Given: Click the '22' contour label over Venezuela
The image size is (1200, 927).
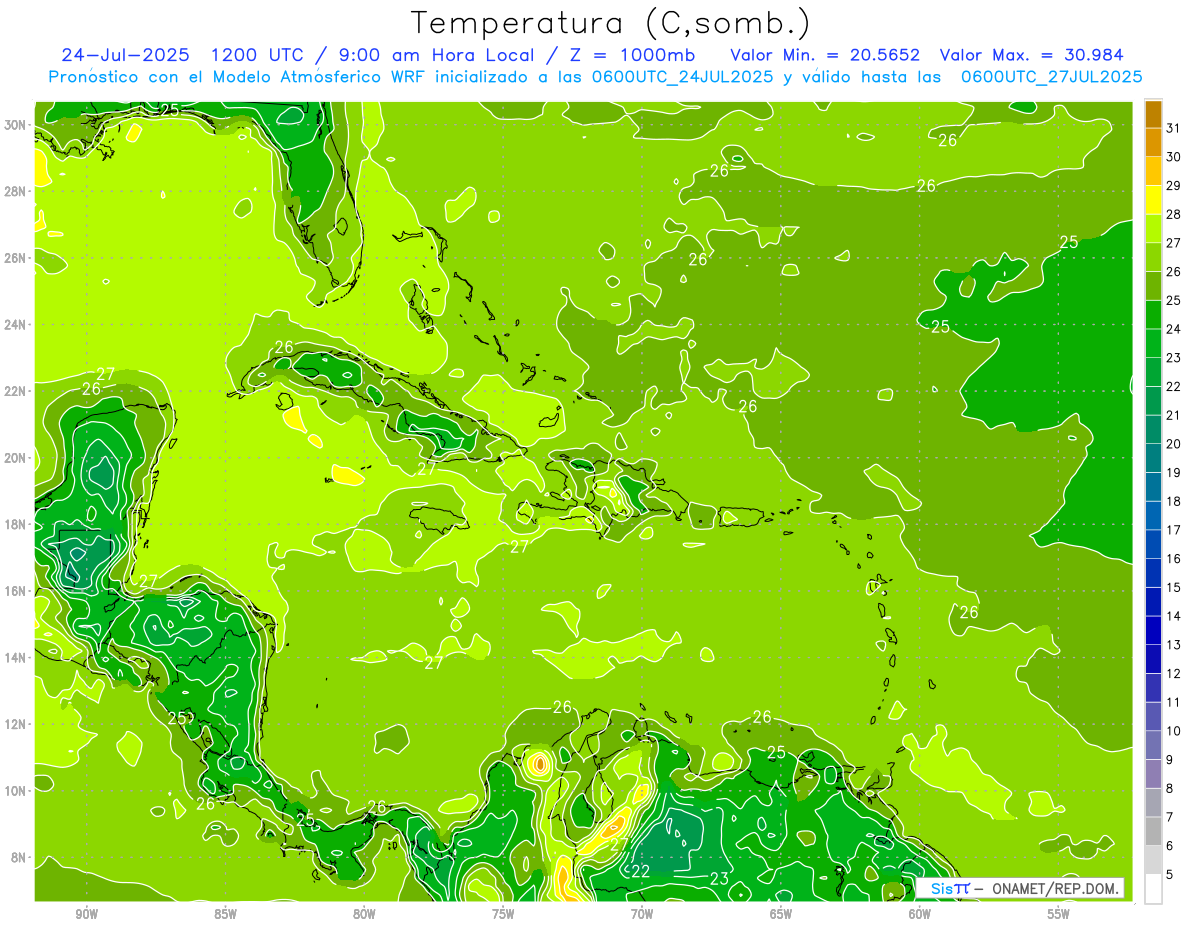Looking at the screenshot, I should (x=640, y=871).
